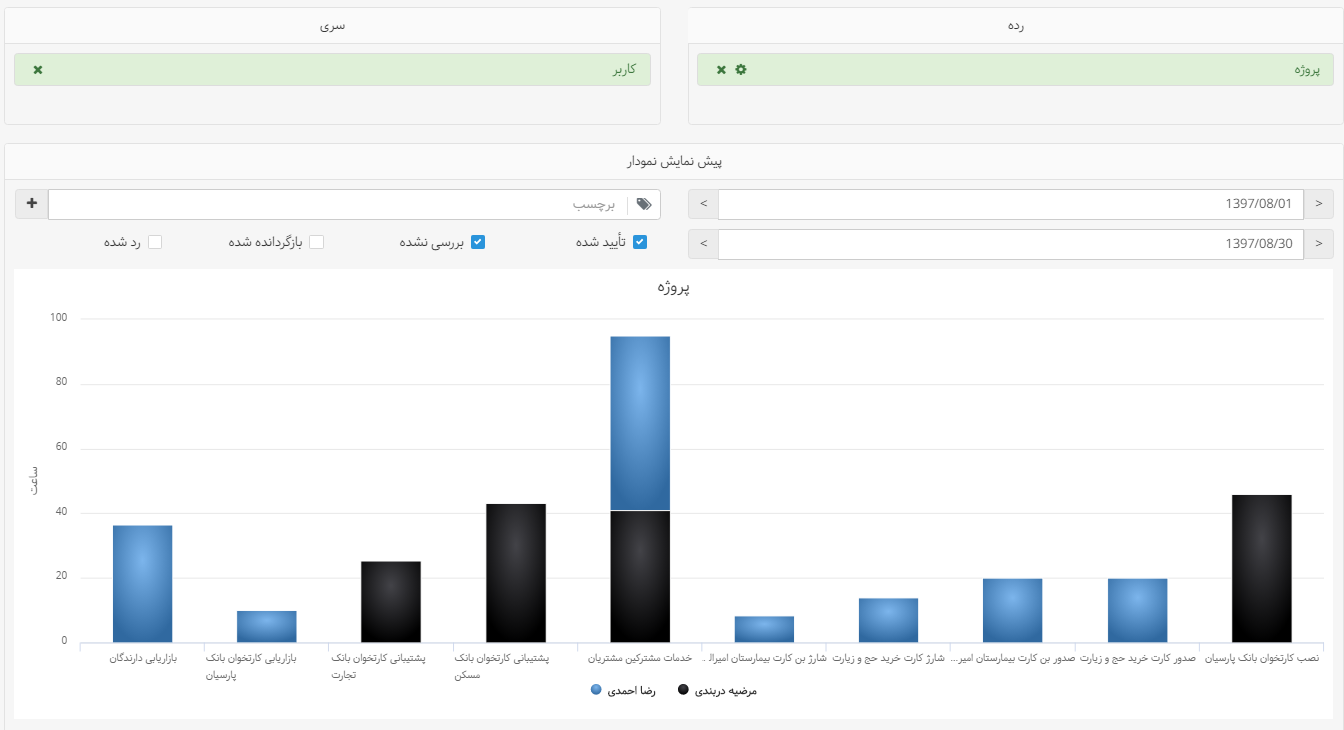Check the رد شده checkbox
1344x730 pixels.
tap(155, 242)
